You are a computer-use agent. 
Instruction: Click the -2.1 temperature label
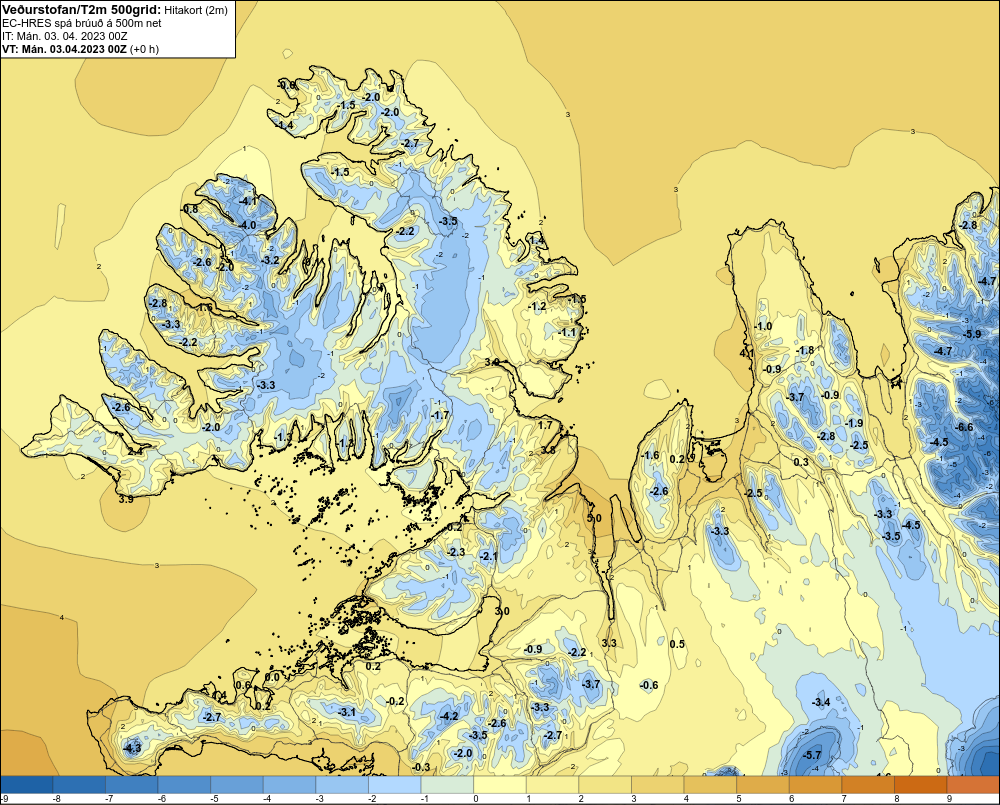tap(488, 557)
